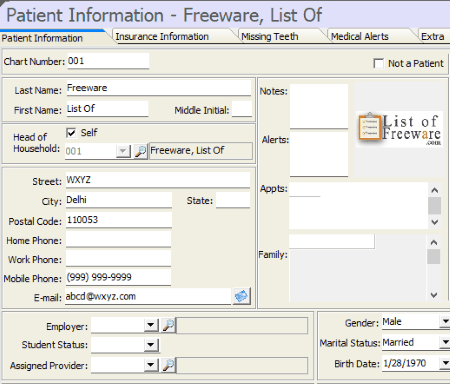The image size is (450, 384).
Task: Click the Chart Number field
Action: point(108,61)
